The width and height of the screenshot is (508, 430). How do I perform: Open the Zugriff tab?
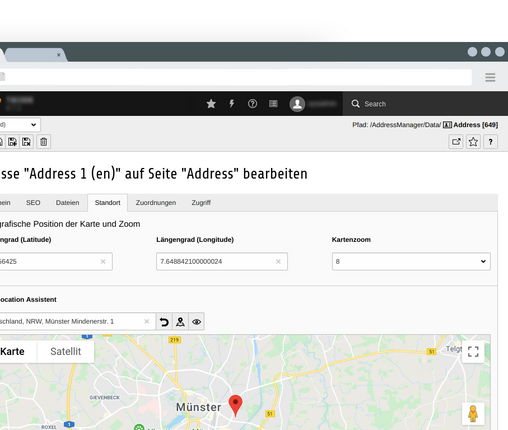tap(201, 203)
